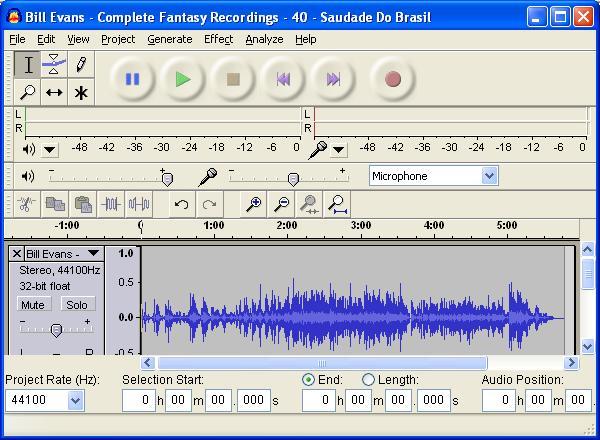The height and width of the screenshot is (440, 600).
Task: Open the View menu
Action: (78, 39)
